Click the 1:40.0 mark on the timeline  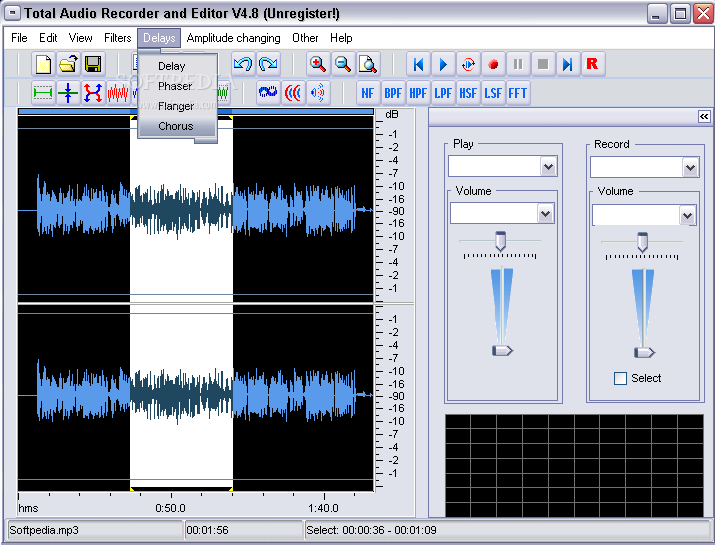click(x=323, y=508)
